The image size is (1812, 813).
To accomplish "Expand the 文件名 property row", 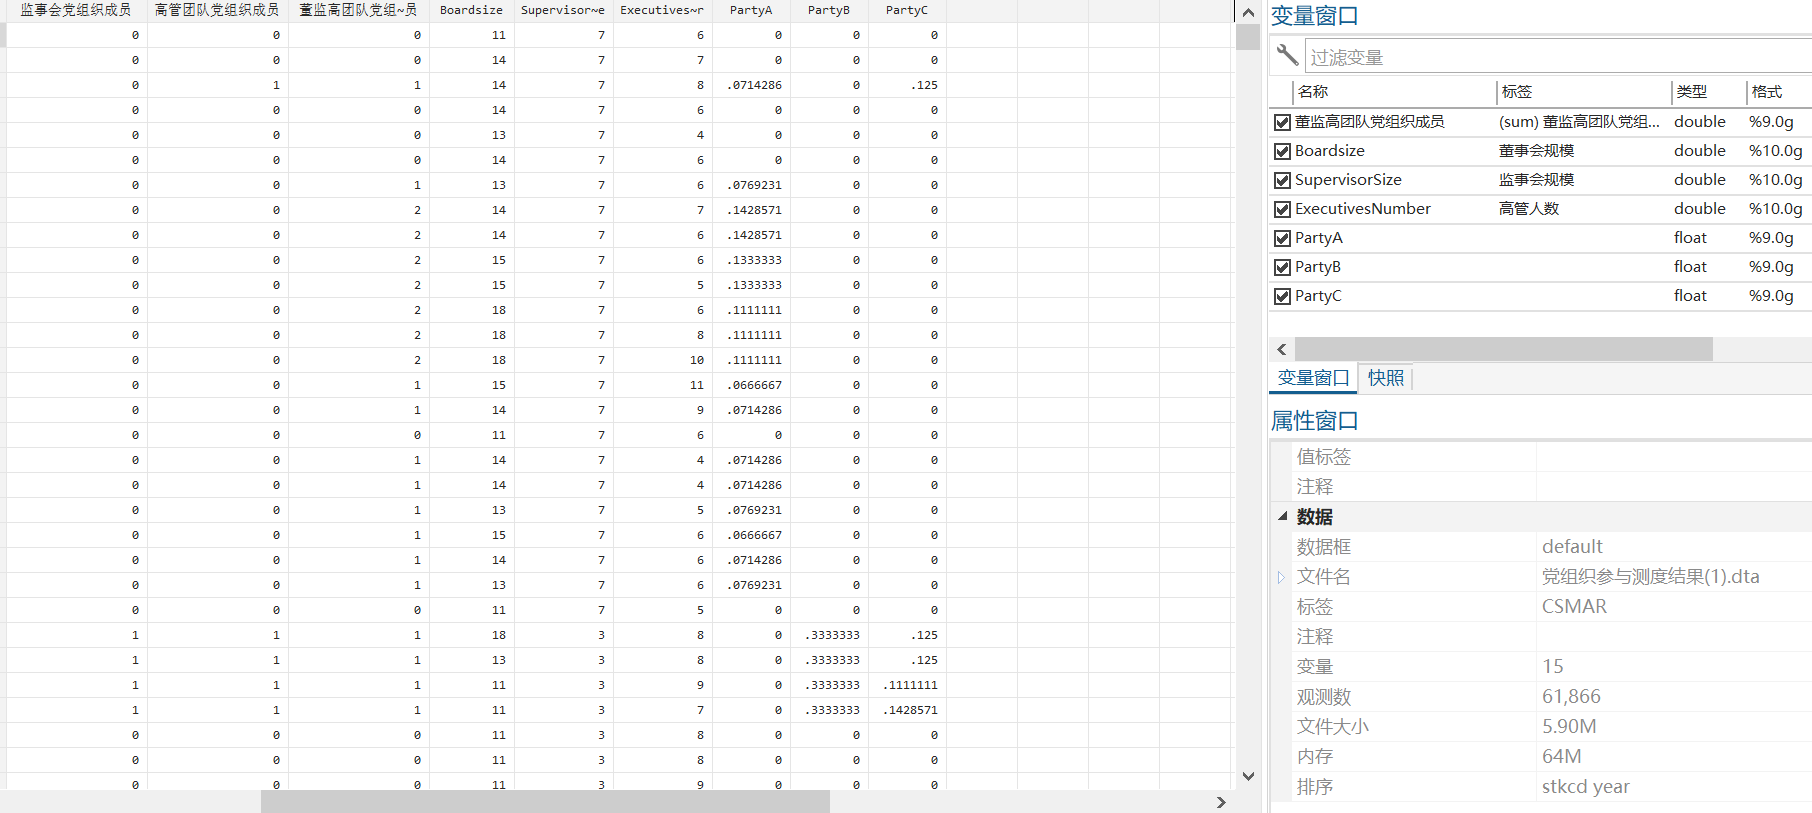I will 1281,577.
